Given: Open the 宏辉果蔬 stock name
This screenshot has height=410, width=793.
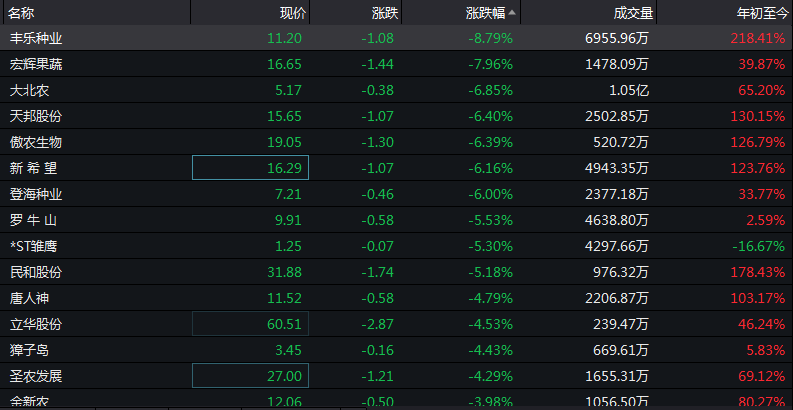Looking at the screenshot, I should 36,65.
